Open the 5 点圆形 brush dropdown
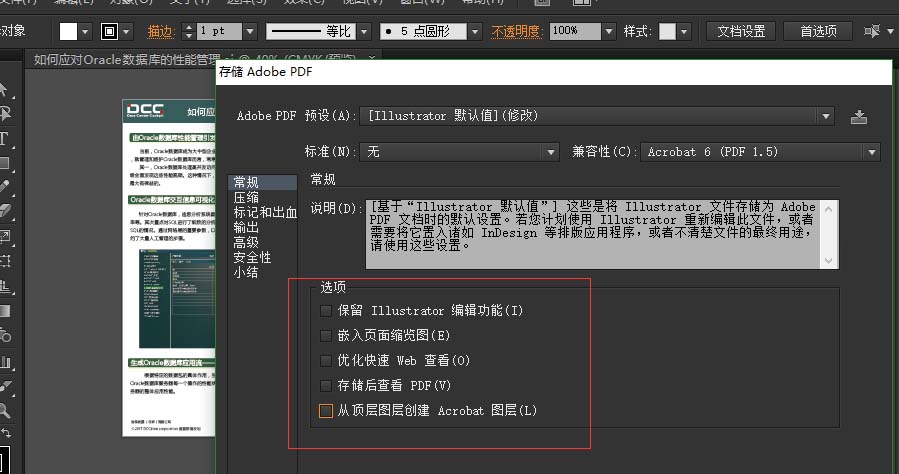The height and width of the screenshot is (474, 899). pyautogui.click(x=474, y=32)
